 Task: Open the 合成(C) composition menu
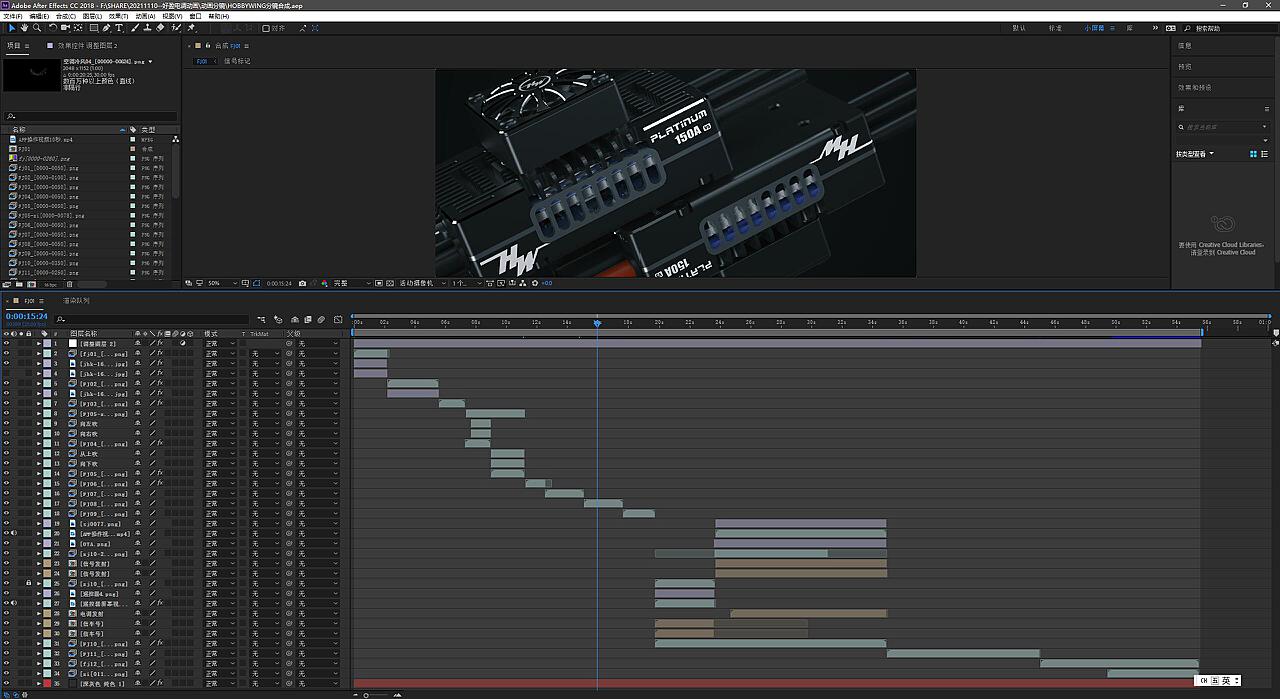tap(65, 16)
